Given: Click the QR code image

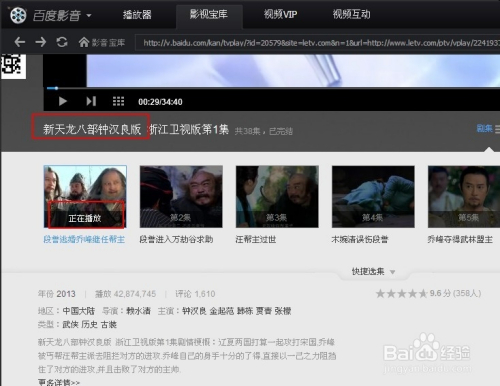Looking at the screenshot, I should point(13,66).
